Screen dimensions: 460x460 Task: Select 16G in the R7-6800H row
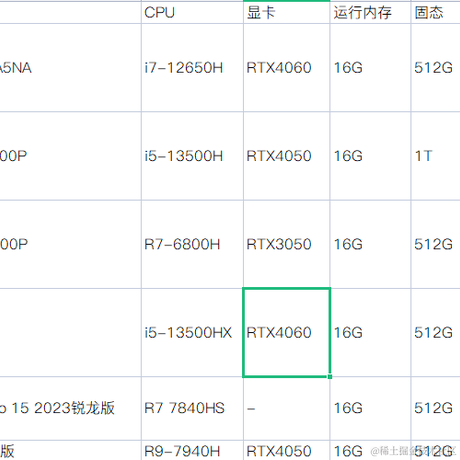click(x=370, y=244)
